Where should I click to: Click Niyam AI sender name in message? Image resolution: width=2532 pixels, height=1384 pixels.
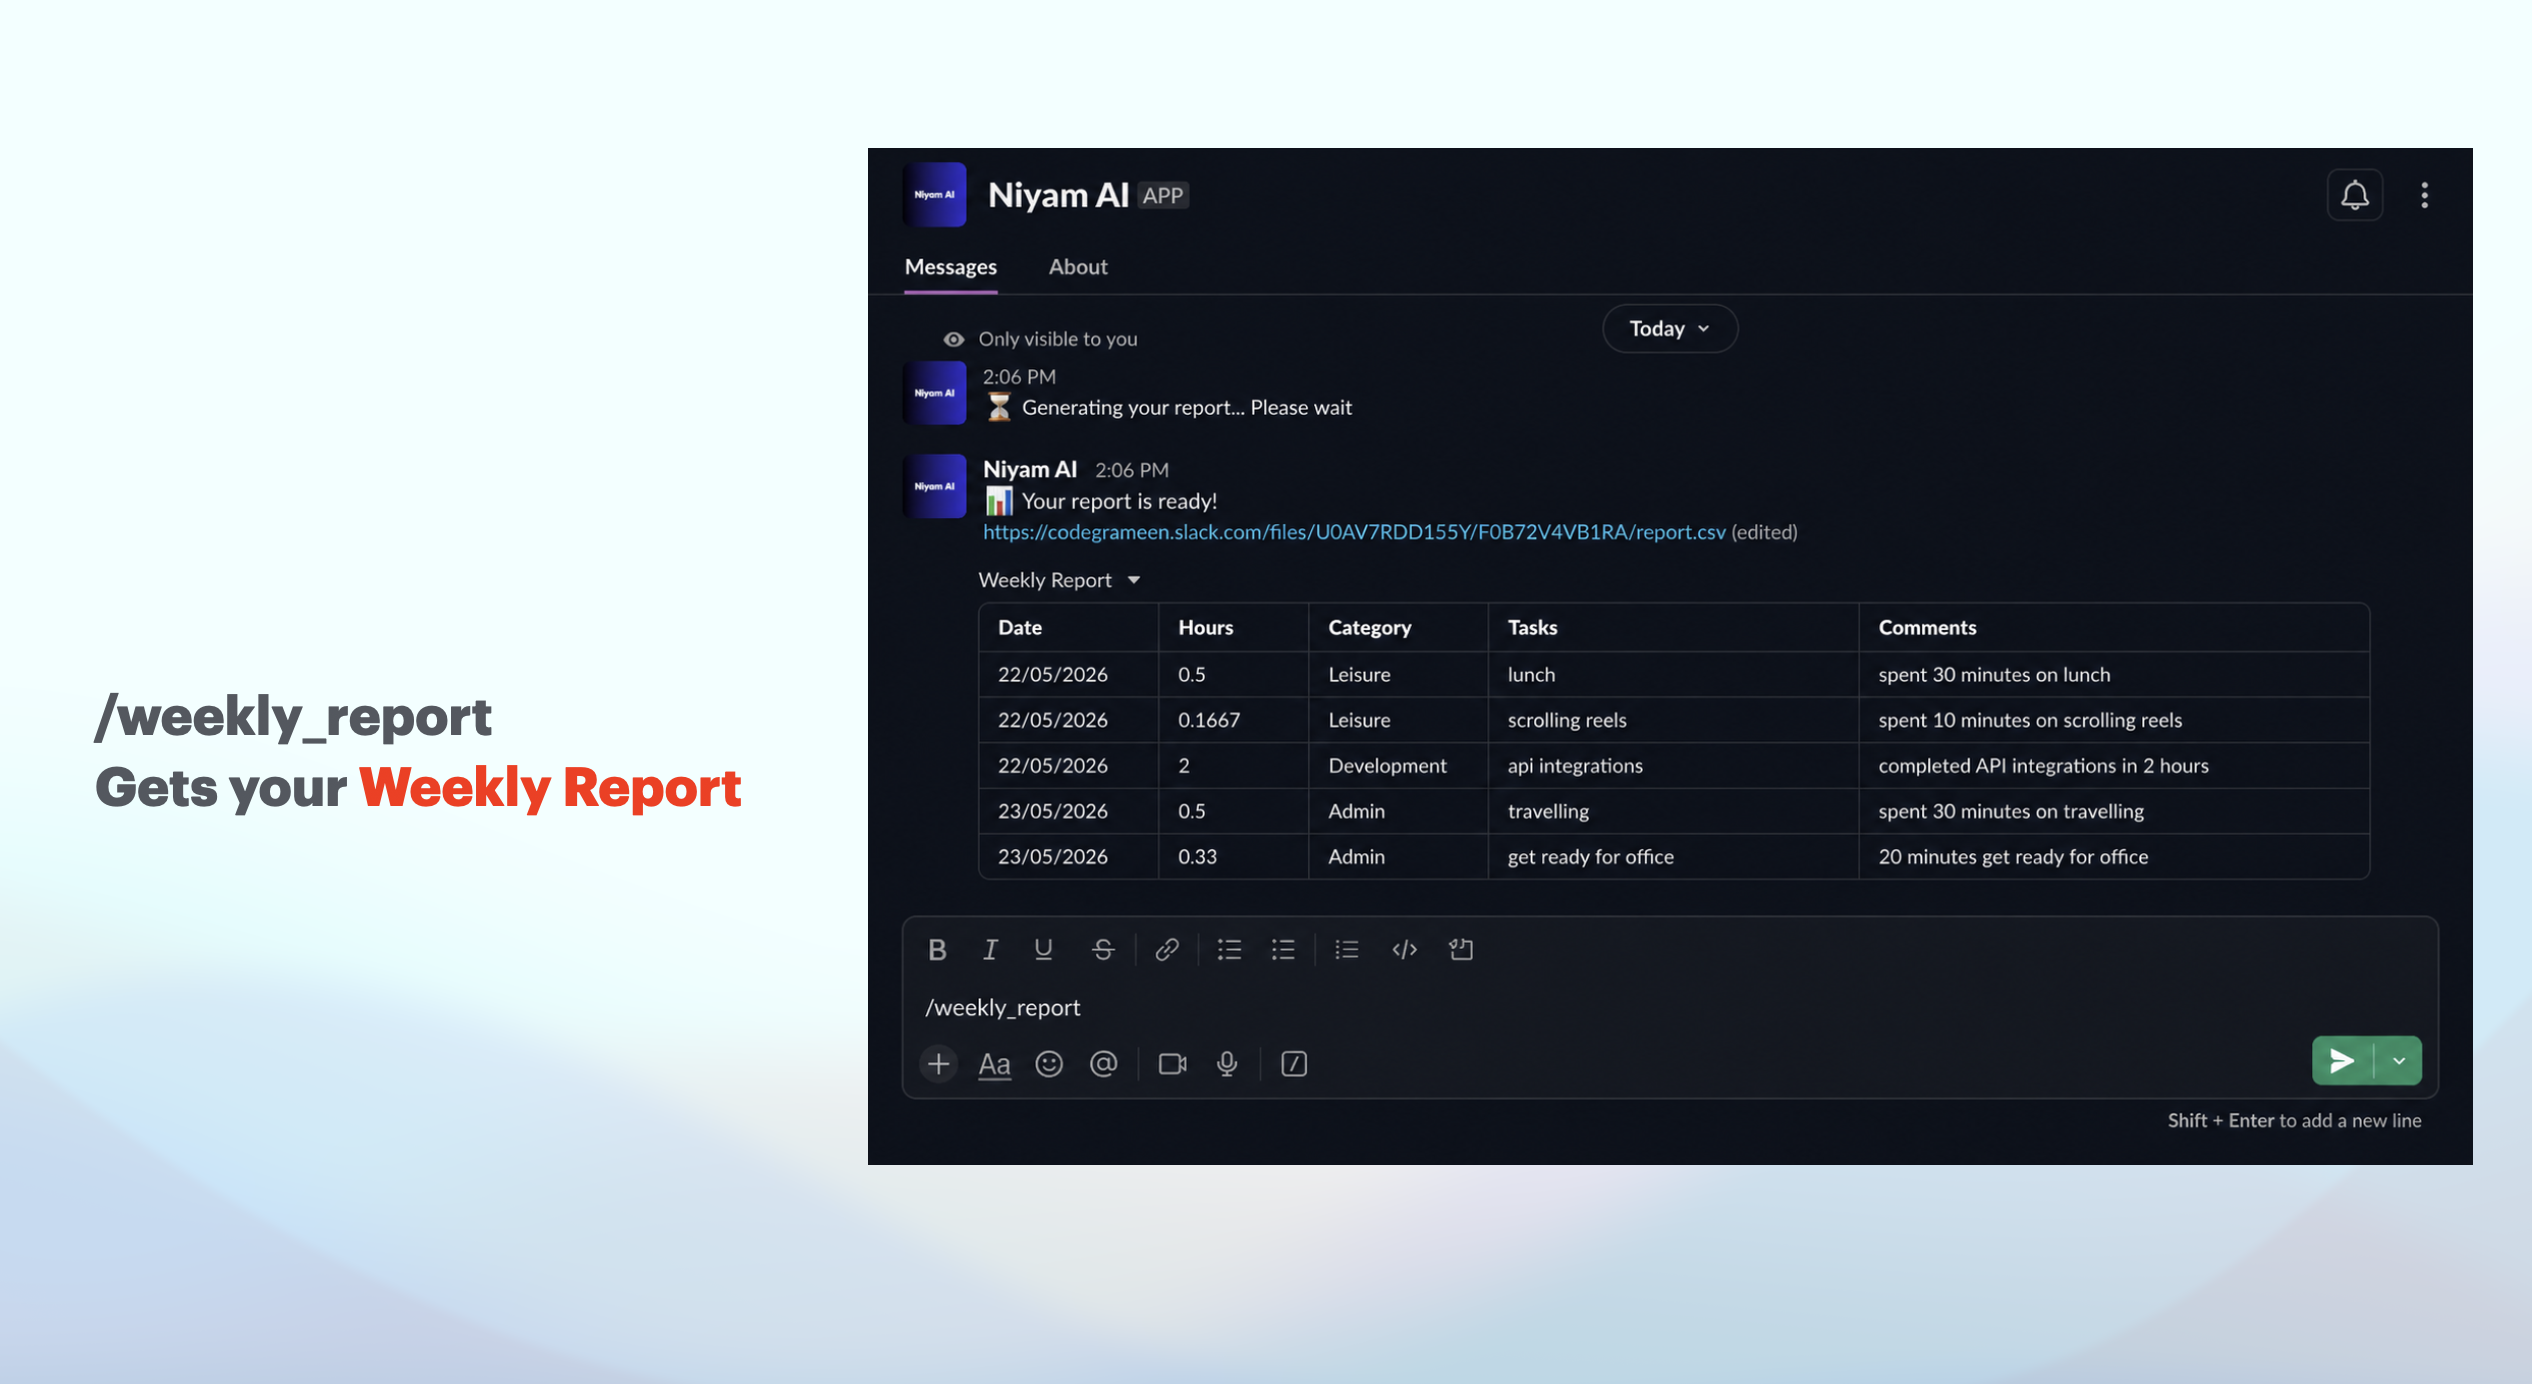1030,469
